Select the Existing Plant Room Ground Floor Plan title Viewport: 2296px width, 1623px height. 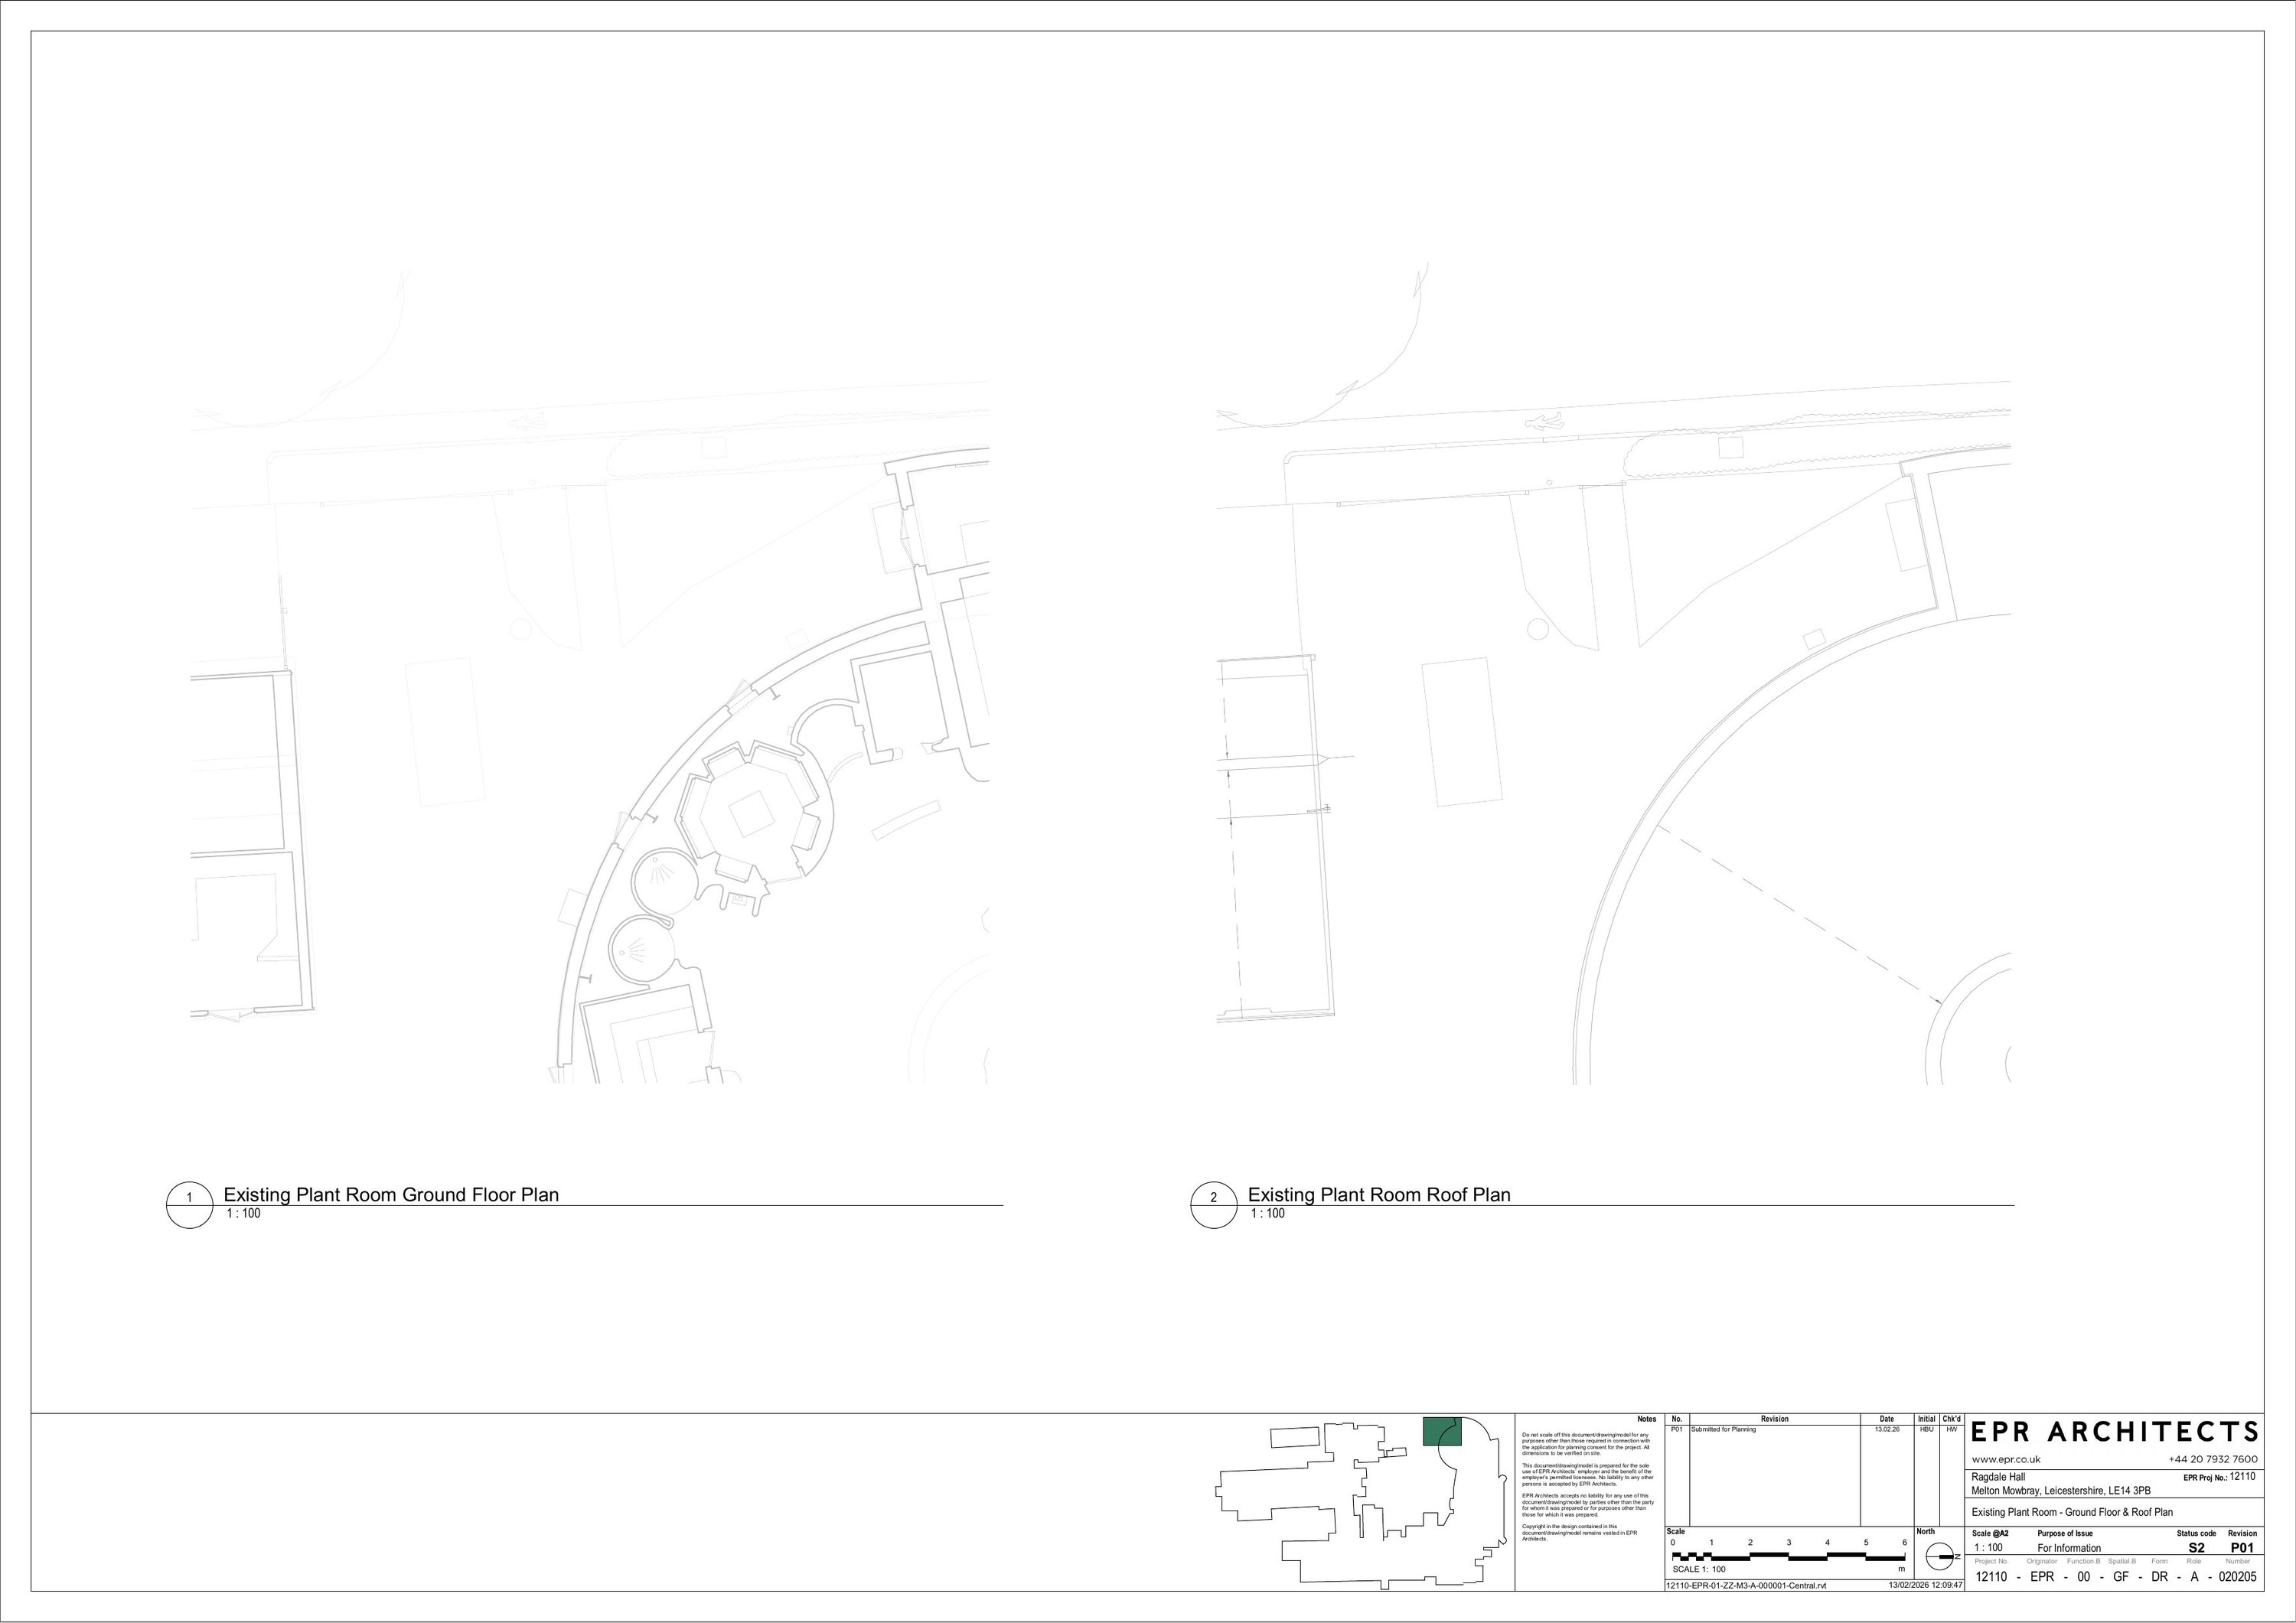tap(391, 1195)
